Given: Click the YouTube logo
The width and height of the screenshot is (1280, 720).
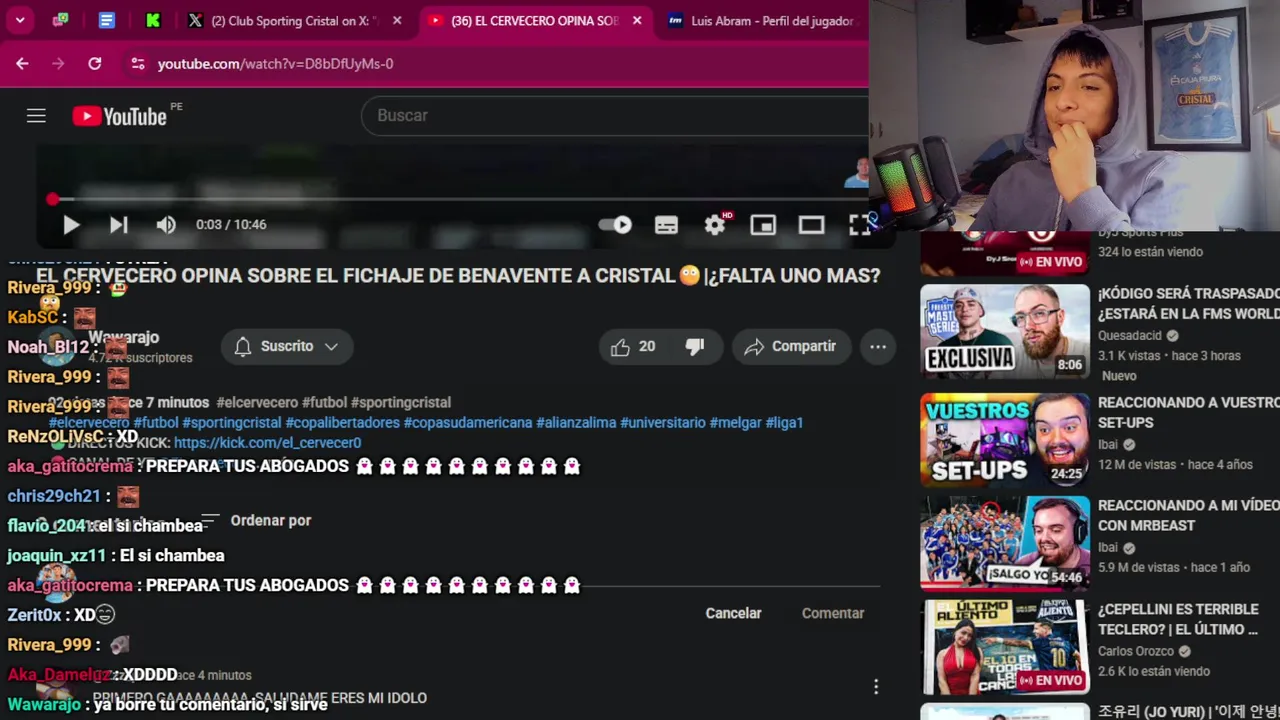Looking at the screenshot, I should [119, 116].
